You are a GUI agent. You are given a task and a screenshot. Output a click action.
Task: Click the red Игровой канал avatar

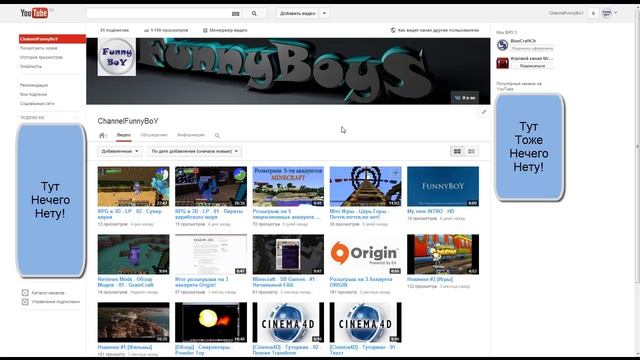502,62
